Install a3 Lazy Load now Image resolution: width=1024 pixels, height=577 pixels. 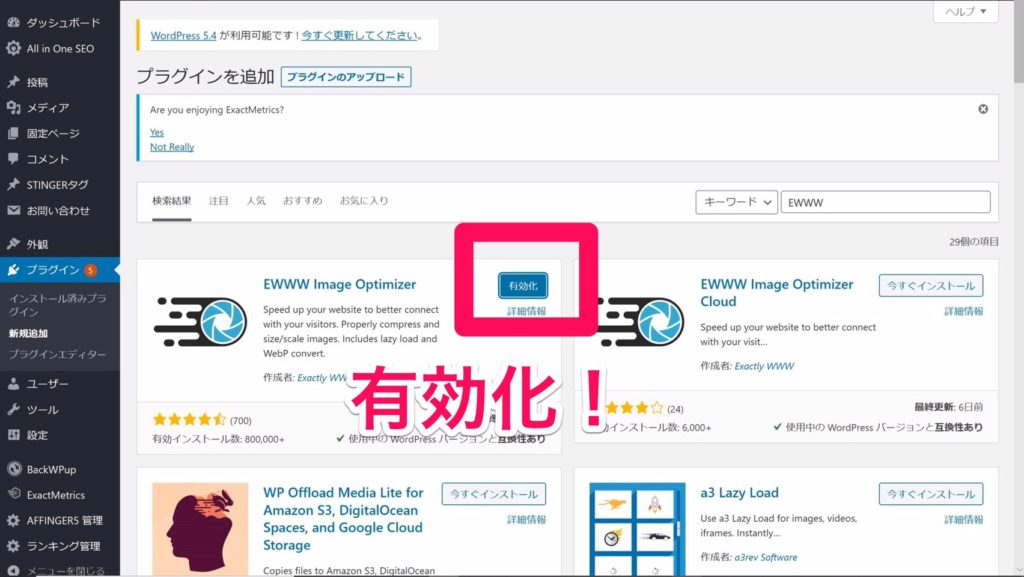pos(931,494)
